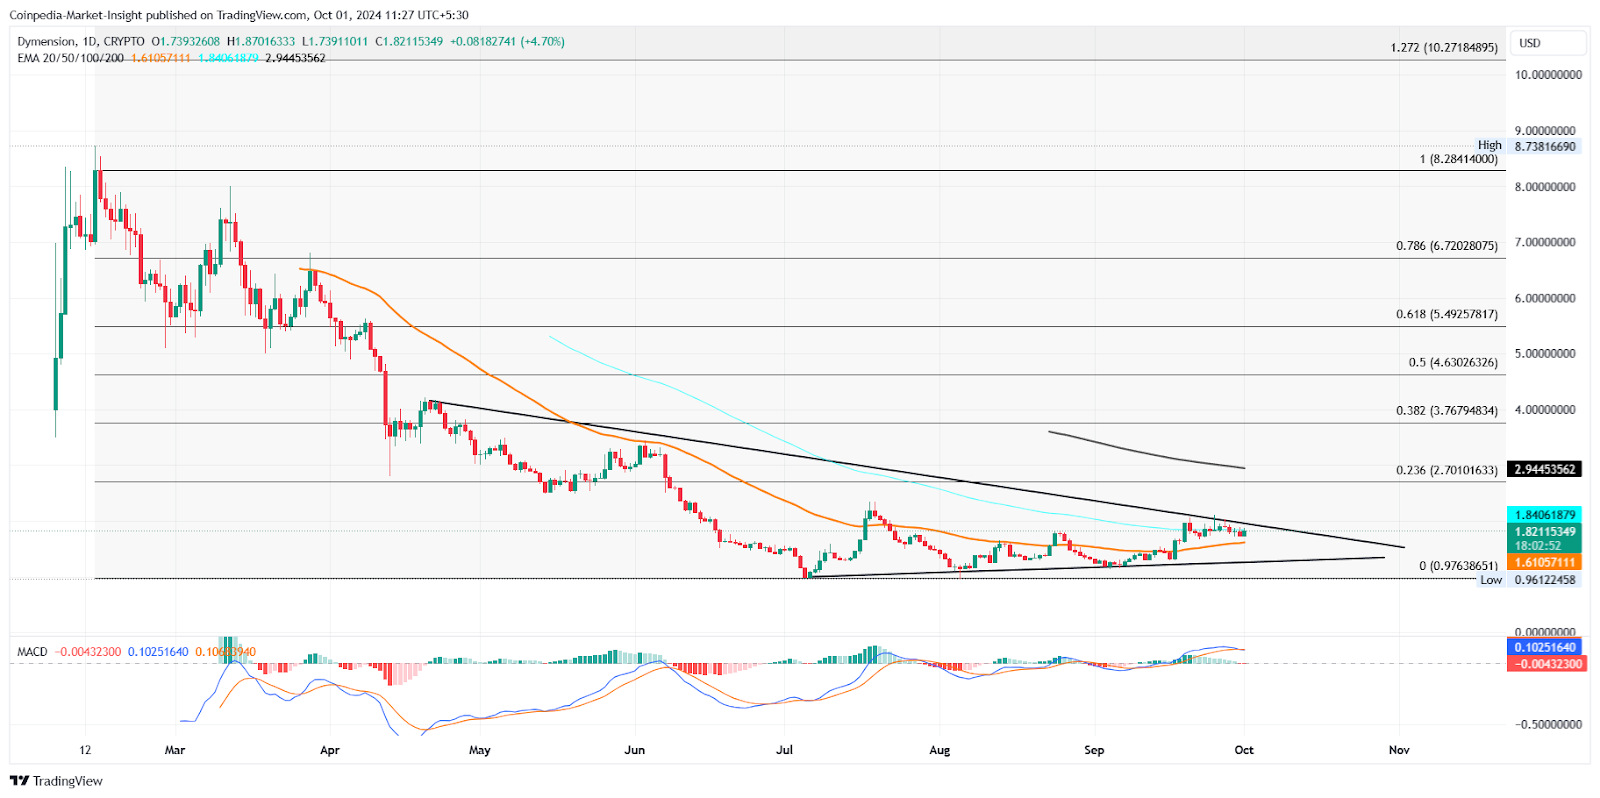
Task: Click Fibonacci label 0.5 (4.63026326)
Action: (x=1453, y=363)
